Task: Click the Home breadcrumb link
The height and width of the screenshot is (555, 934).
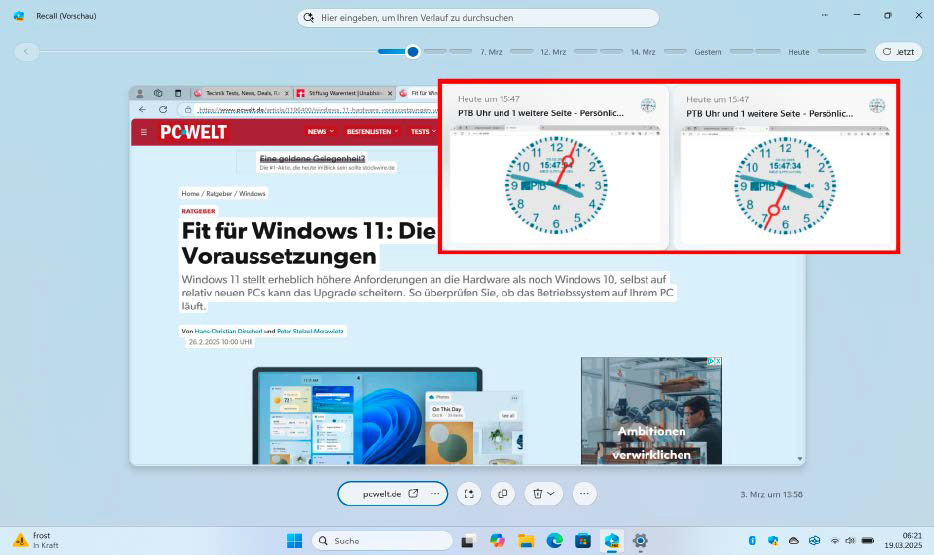Action: point(190,194)
